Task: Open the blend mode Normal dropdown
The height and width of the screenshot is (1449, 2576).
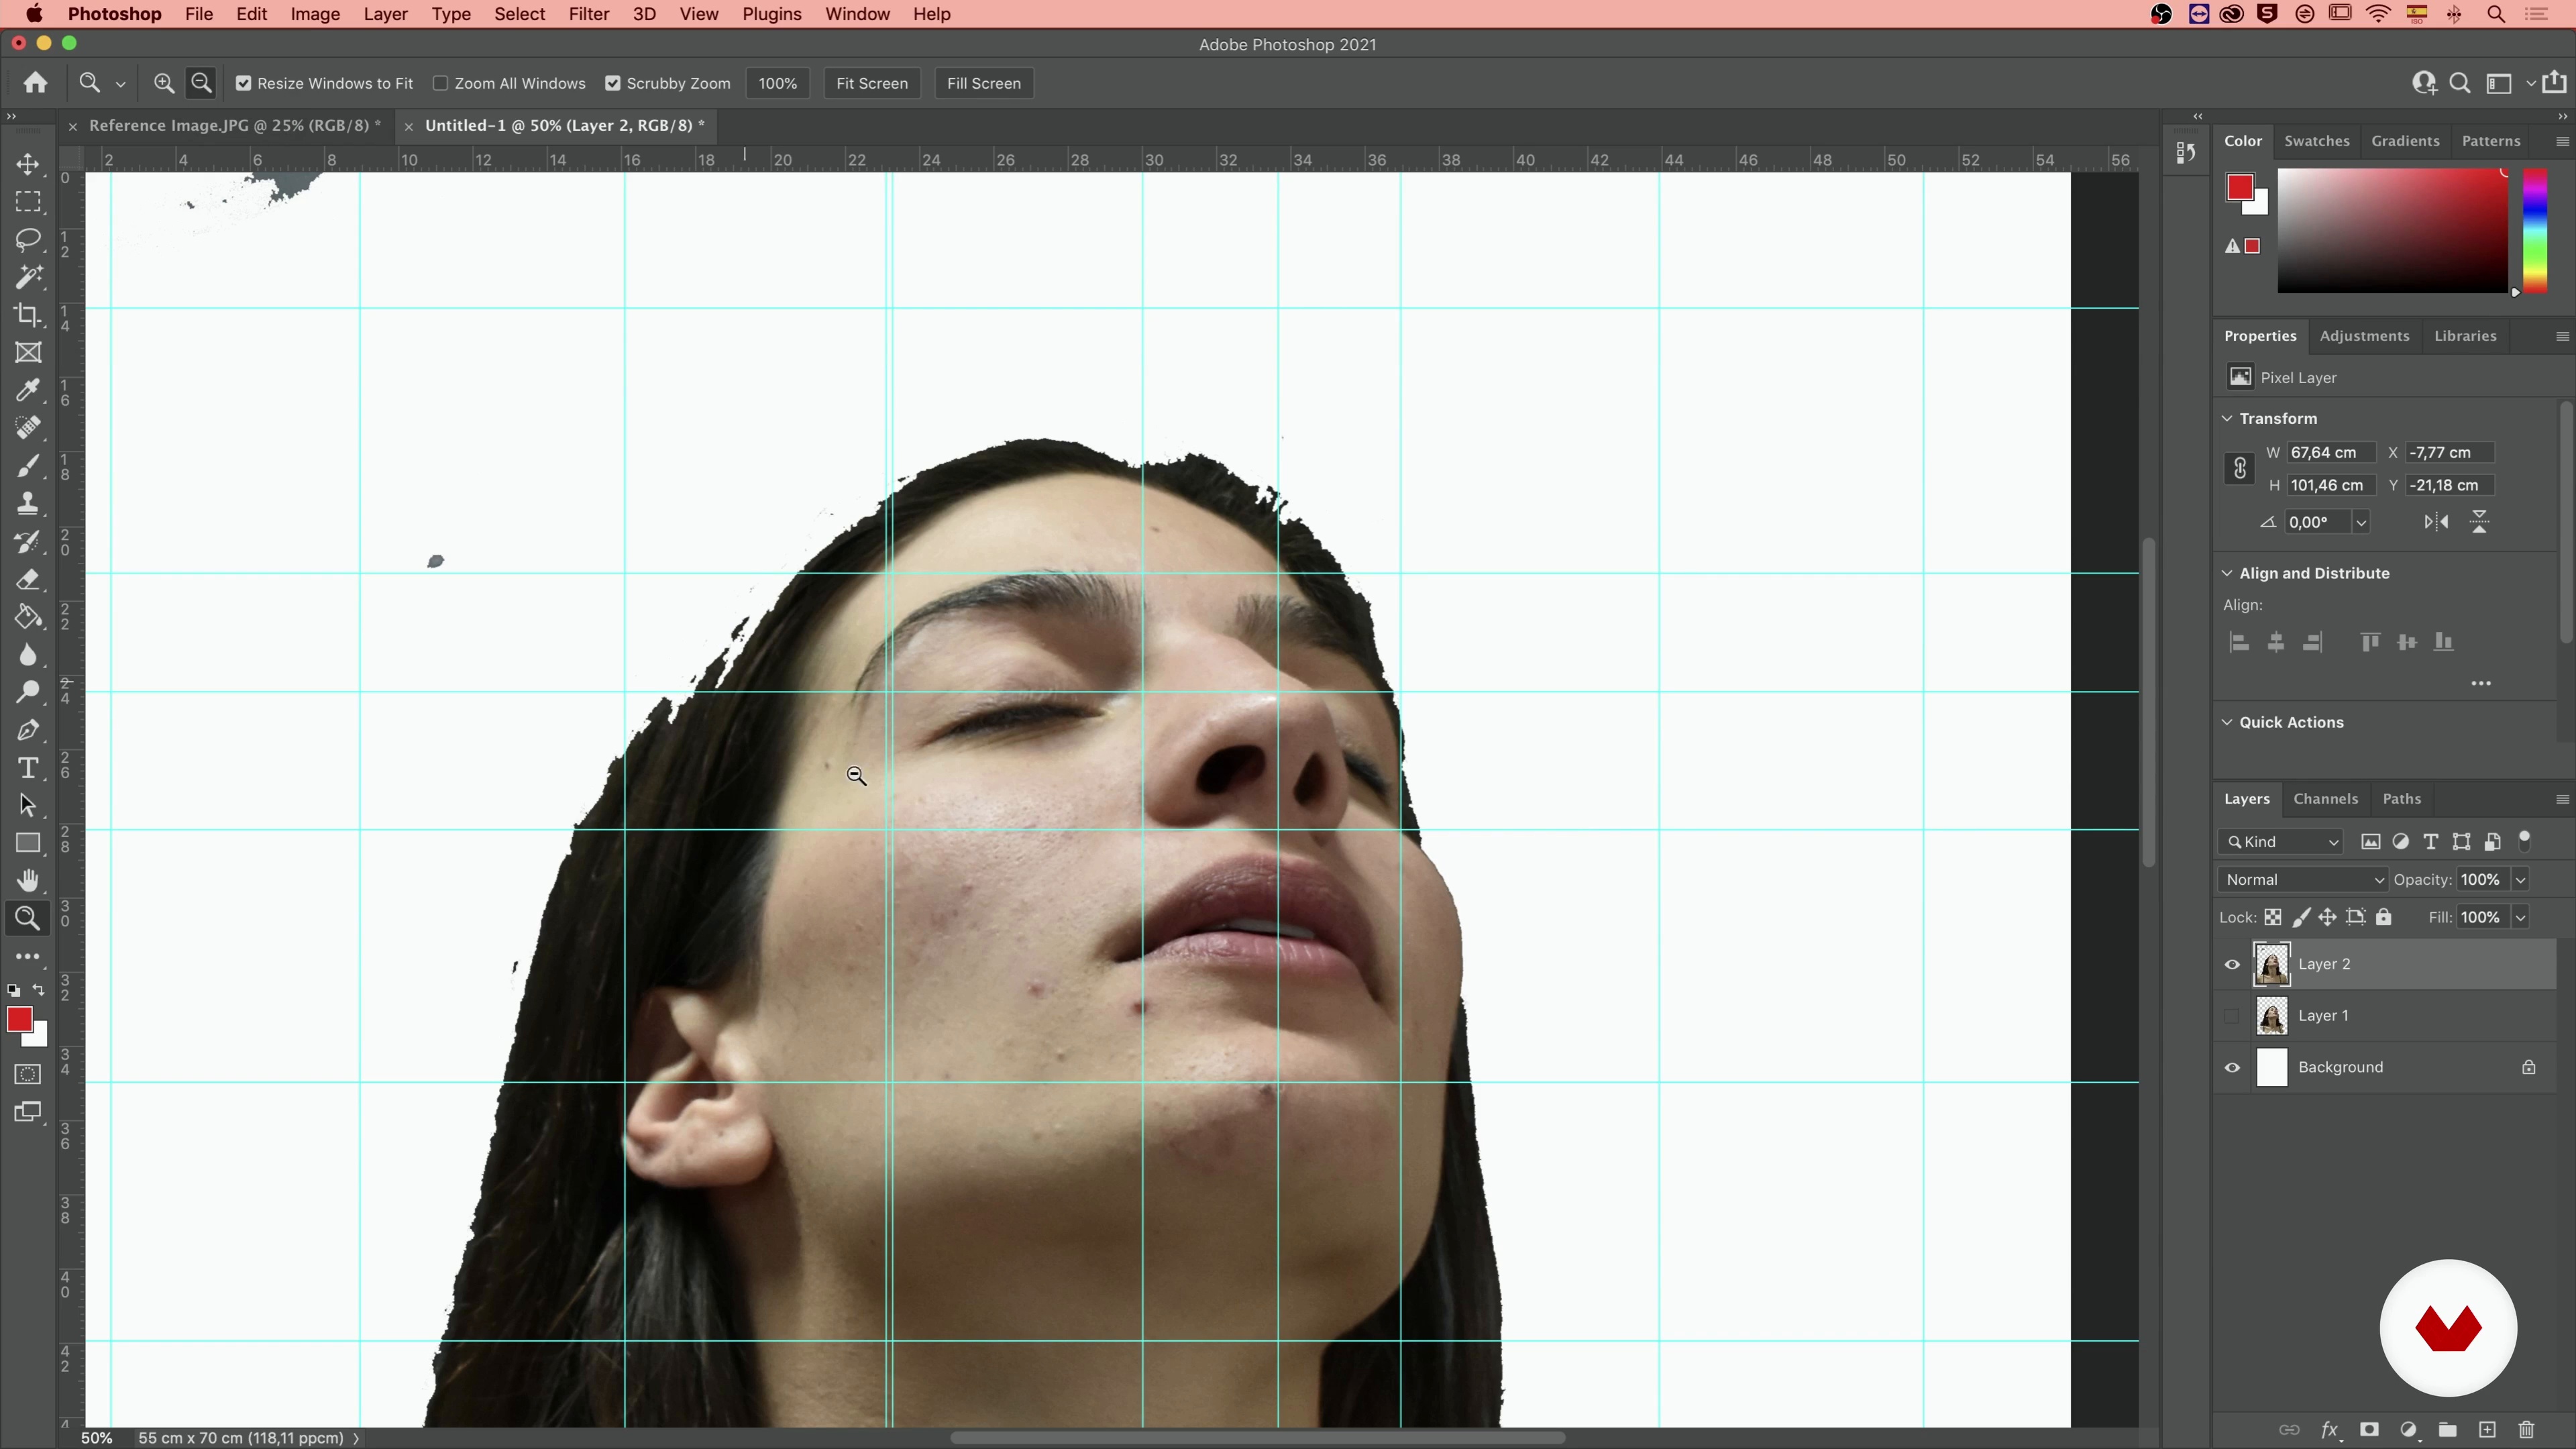Action: point(2302,880)
